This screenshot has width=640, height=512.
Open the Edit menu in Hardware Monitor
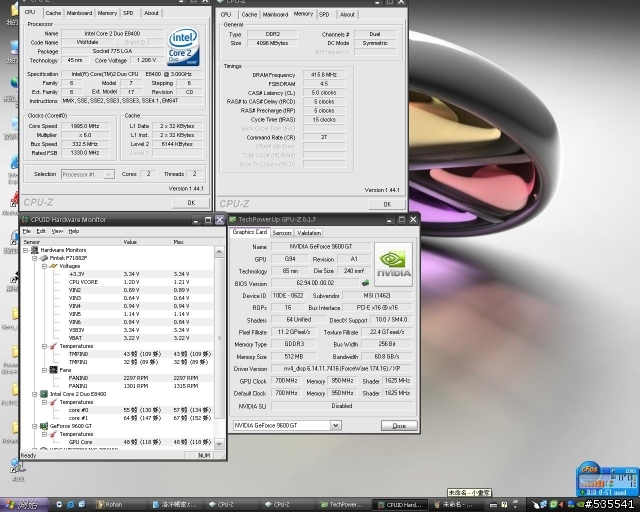tap(41, 231)
